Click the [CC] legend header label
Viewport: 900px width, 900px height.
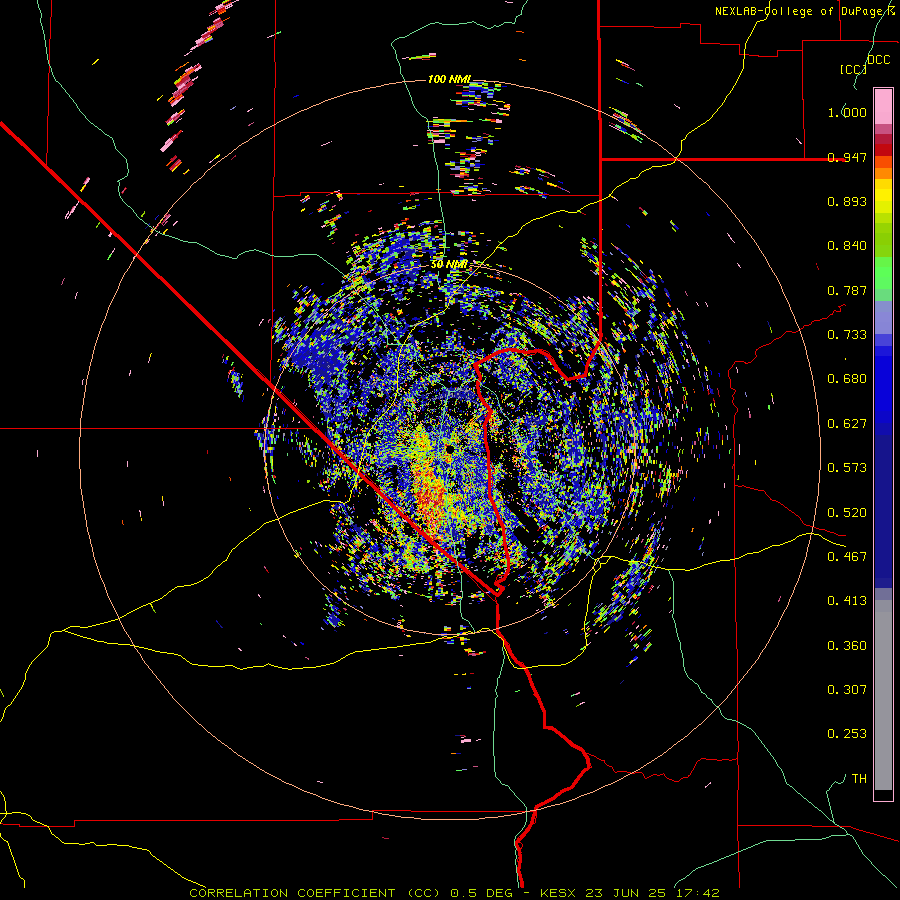(853, 69)
